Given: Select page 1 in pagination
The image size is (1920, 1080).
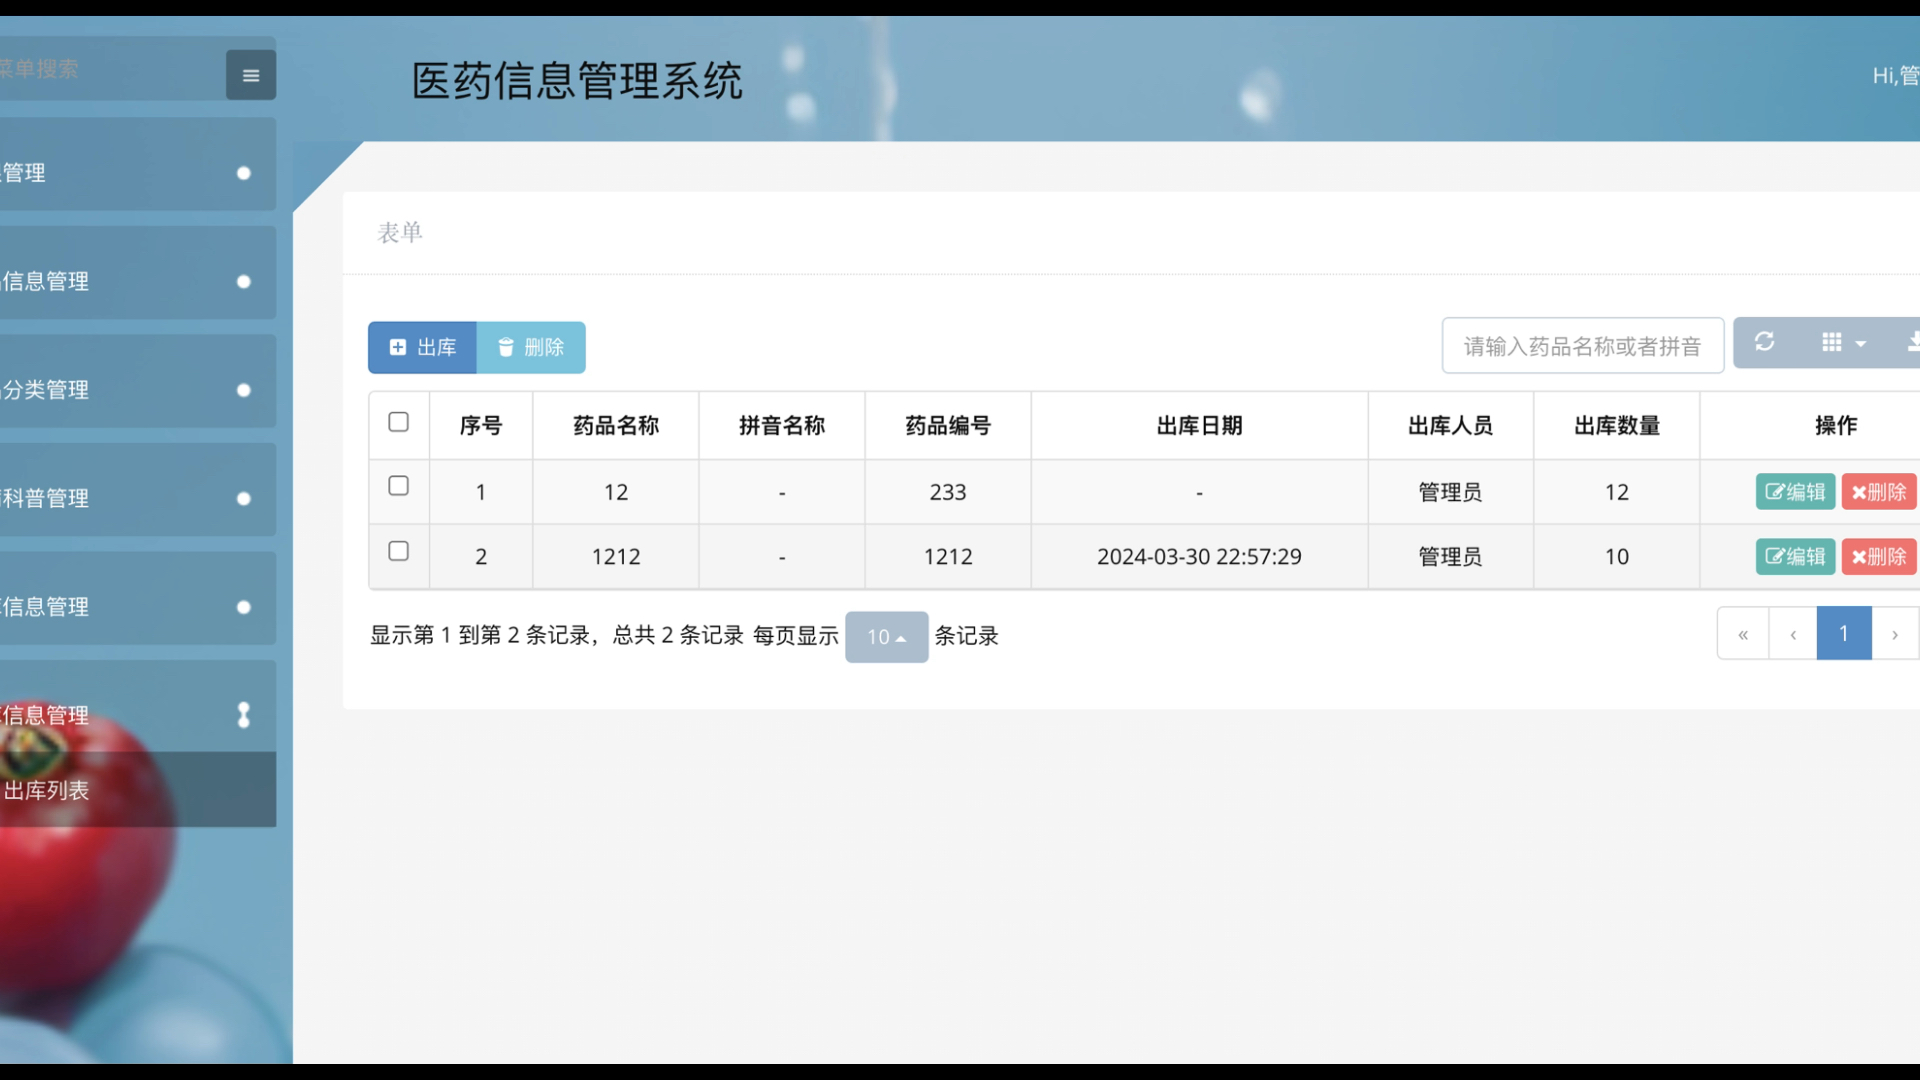Looking at the screenshot, I should pos(1844,634).
